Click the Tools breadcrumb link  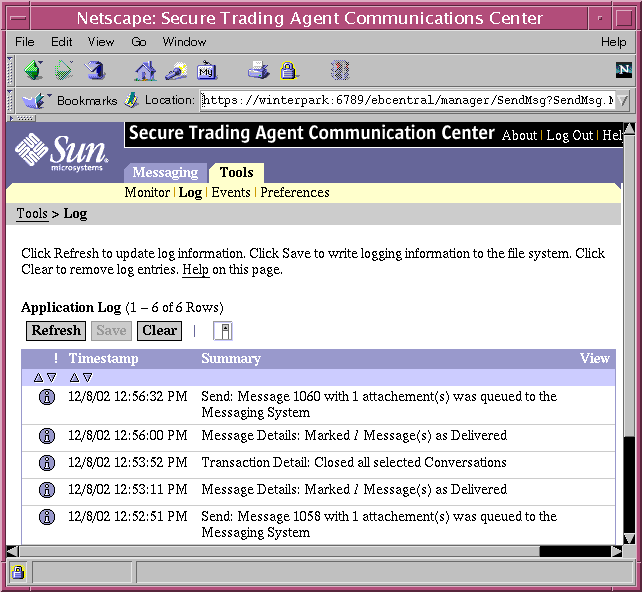32,214
